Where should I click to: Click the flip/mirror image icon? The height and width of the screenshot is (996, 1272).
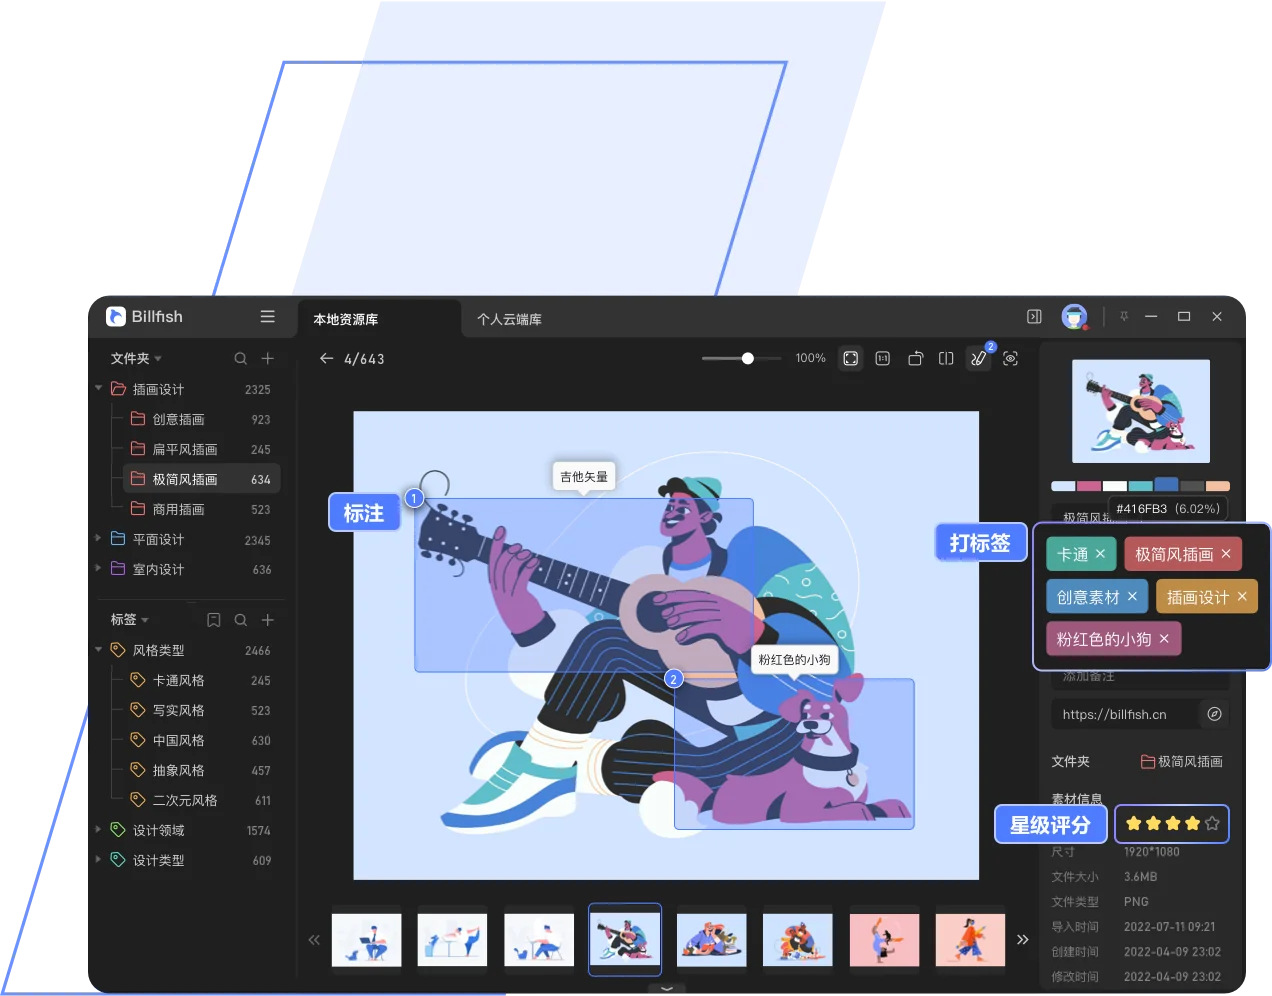(946, 358)
